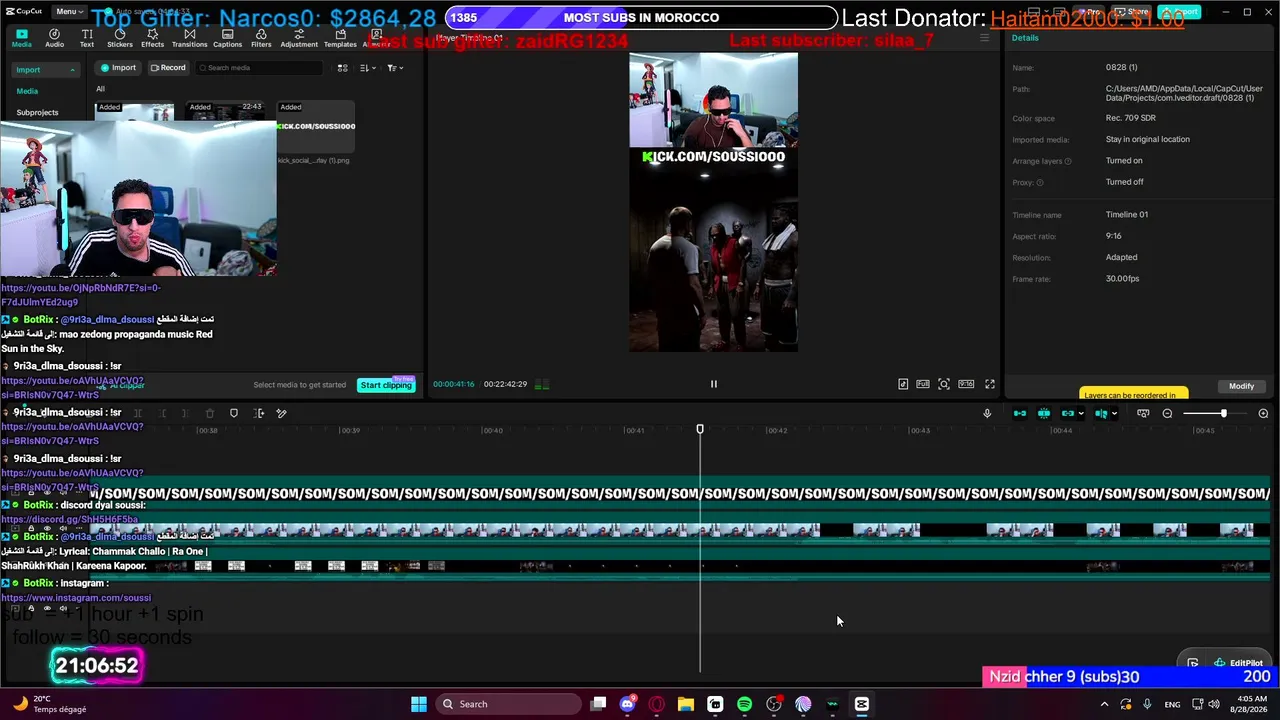This screenshot has height=720, width=1280.
Task: Open the Templates icon
Action: coord(340,38)
